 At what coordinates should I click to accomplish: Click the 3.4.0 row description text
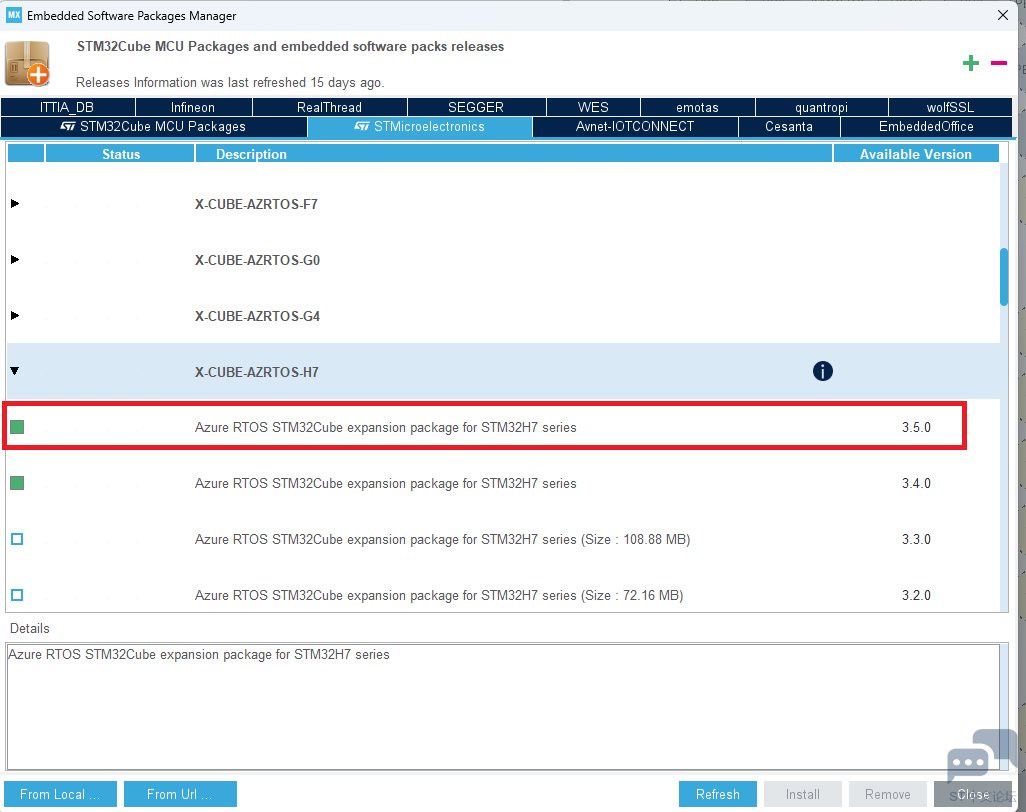[x=385, y=483]
